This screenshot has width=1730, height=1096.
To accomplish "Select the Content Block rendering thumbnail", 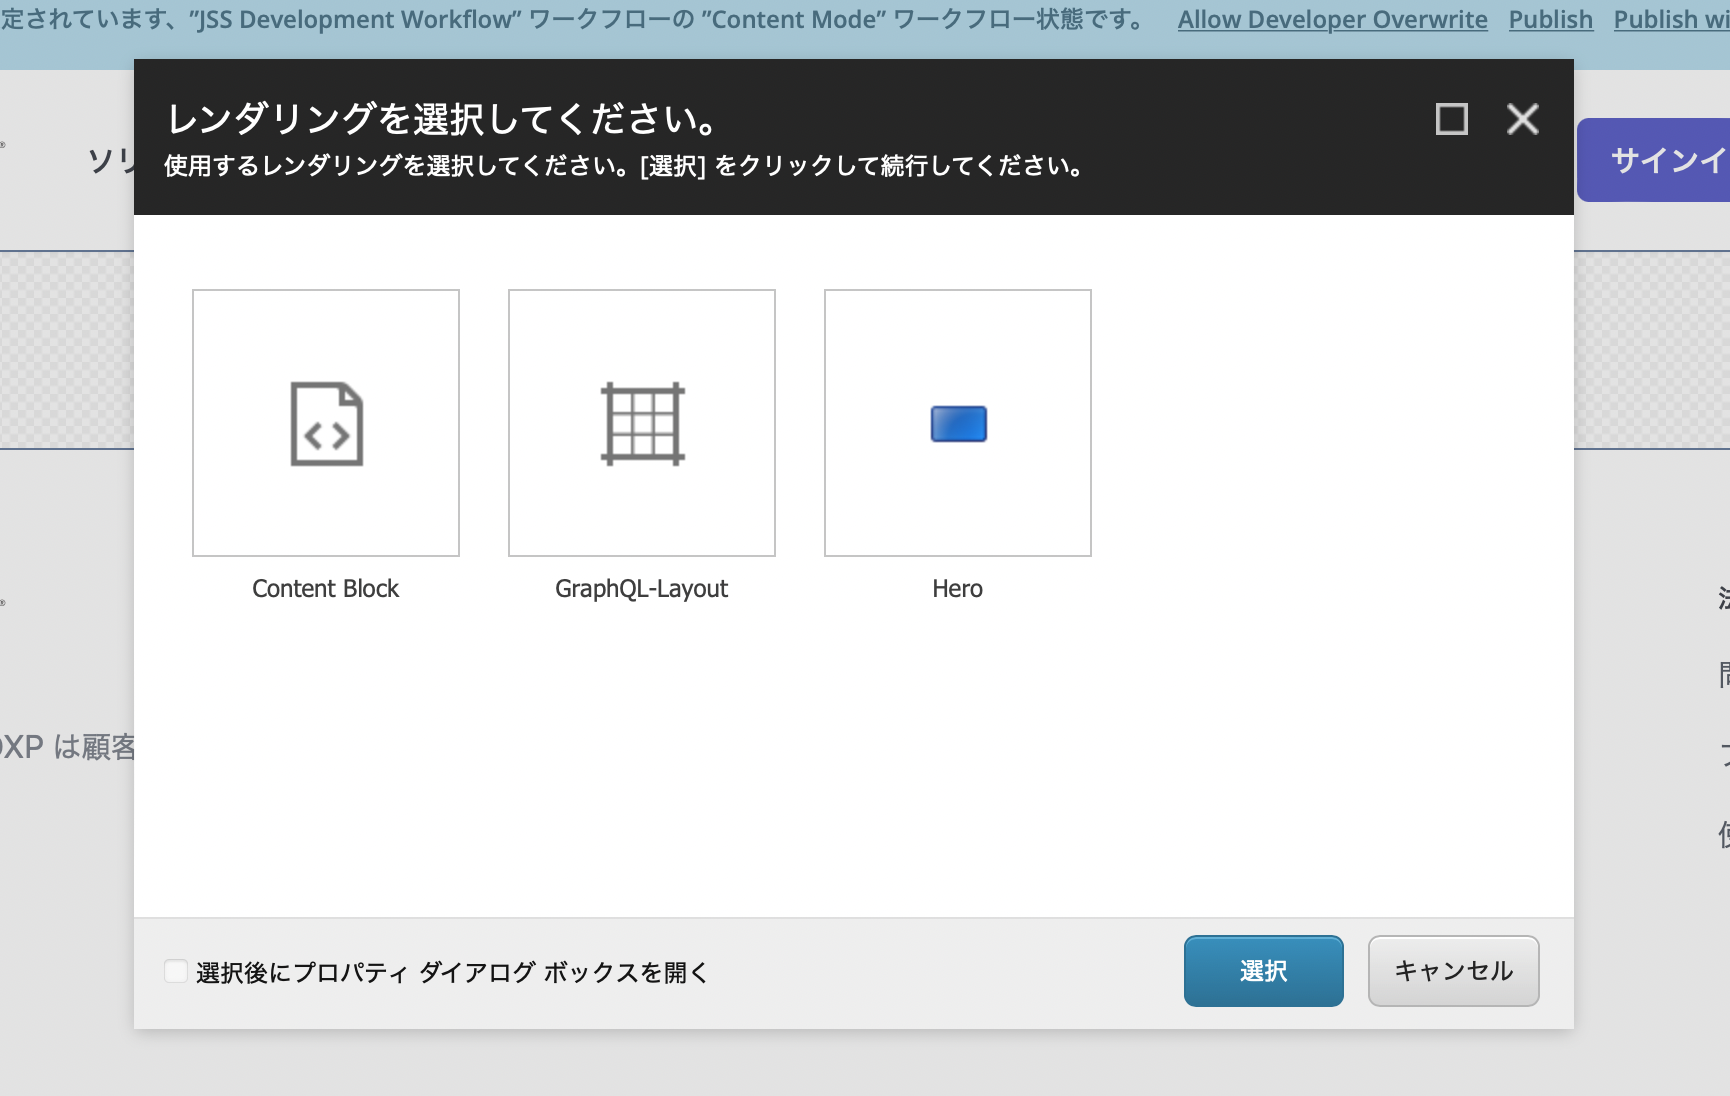I will tap(326, 423).
